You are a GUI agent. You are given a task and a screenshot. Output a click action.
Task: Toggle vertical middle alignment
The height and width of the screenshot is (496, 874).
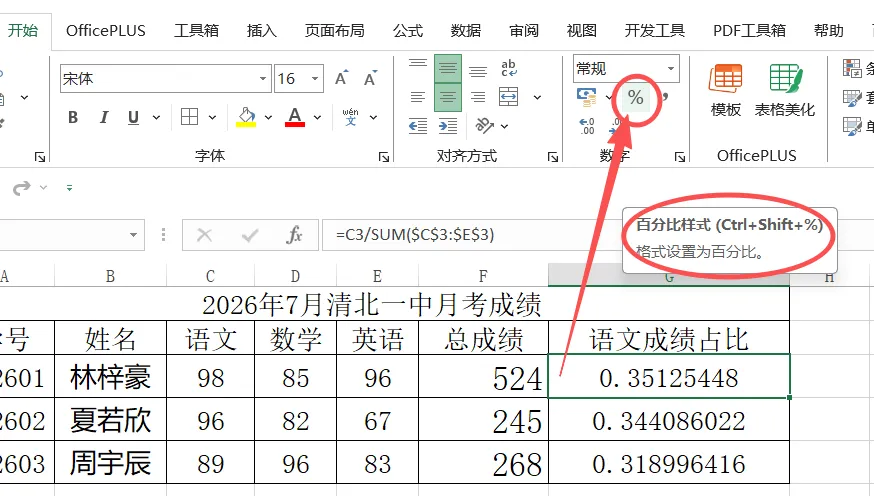point(448,68)
